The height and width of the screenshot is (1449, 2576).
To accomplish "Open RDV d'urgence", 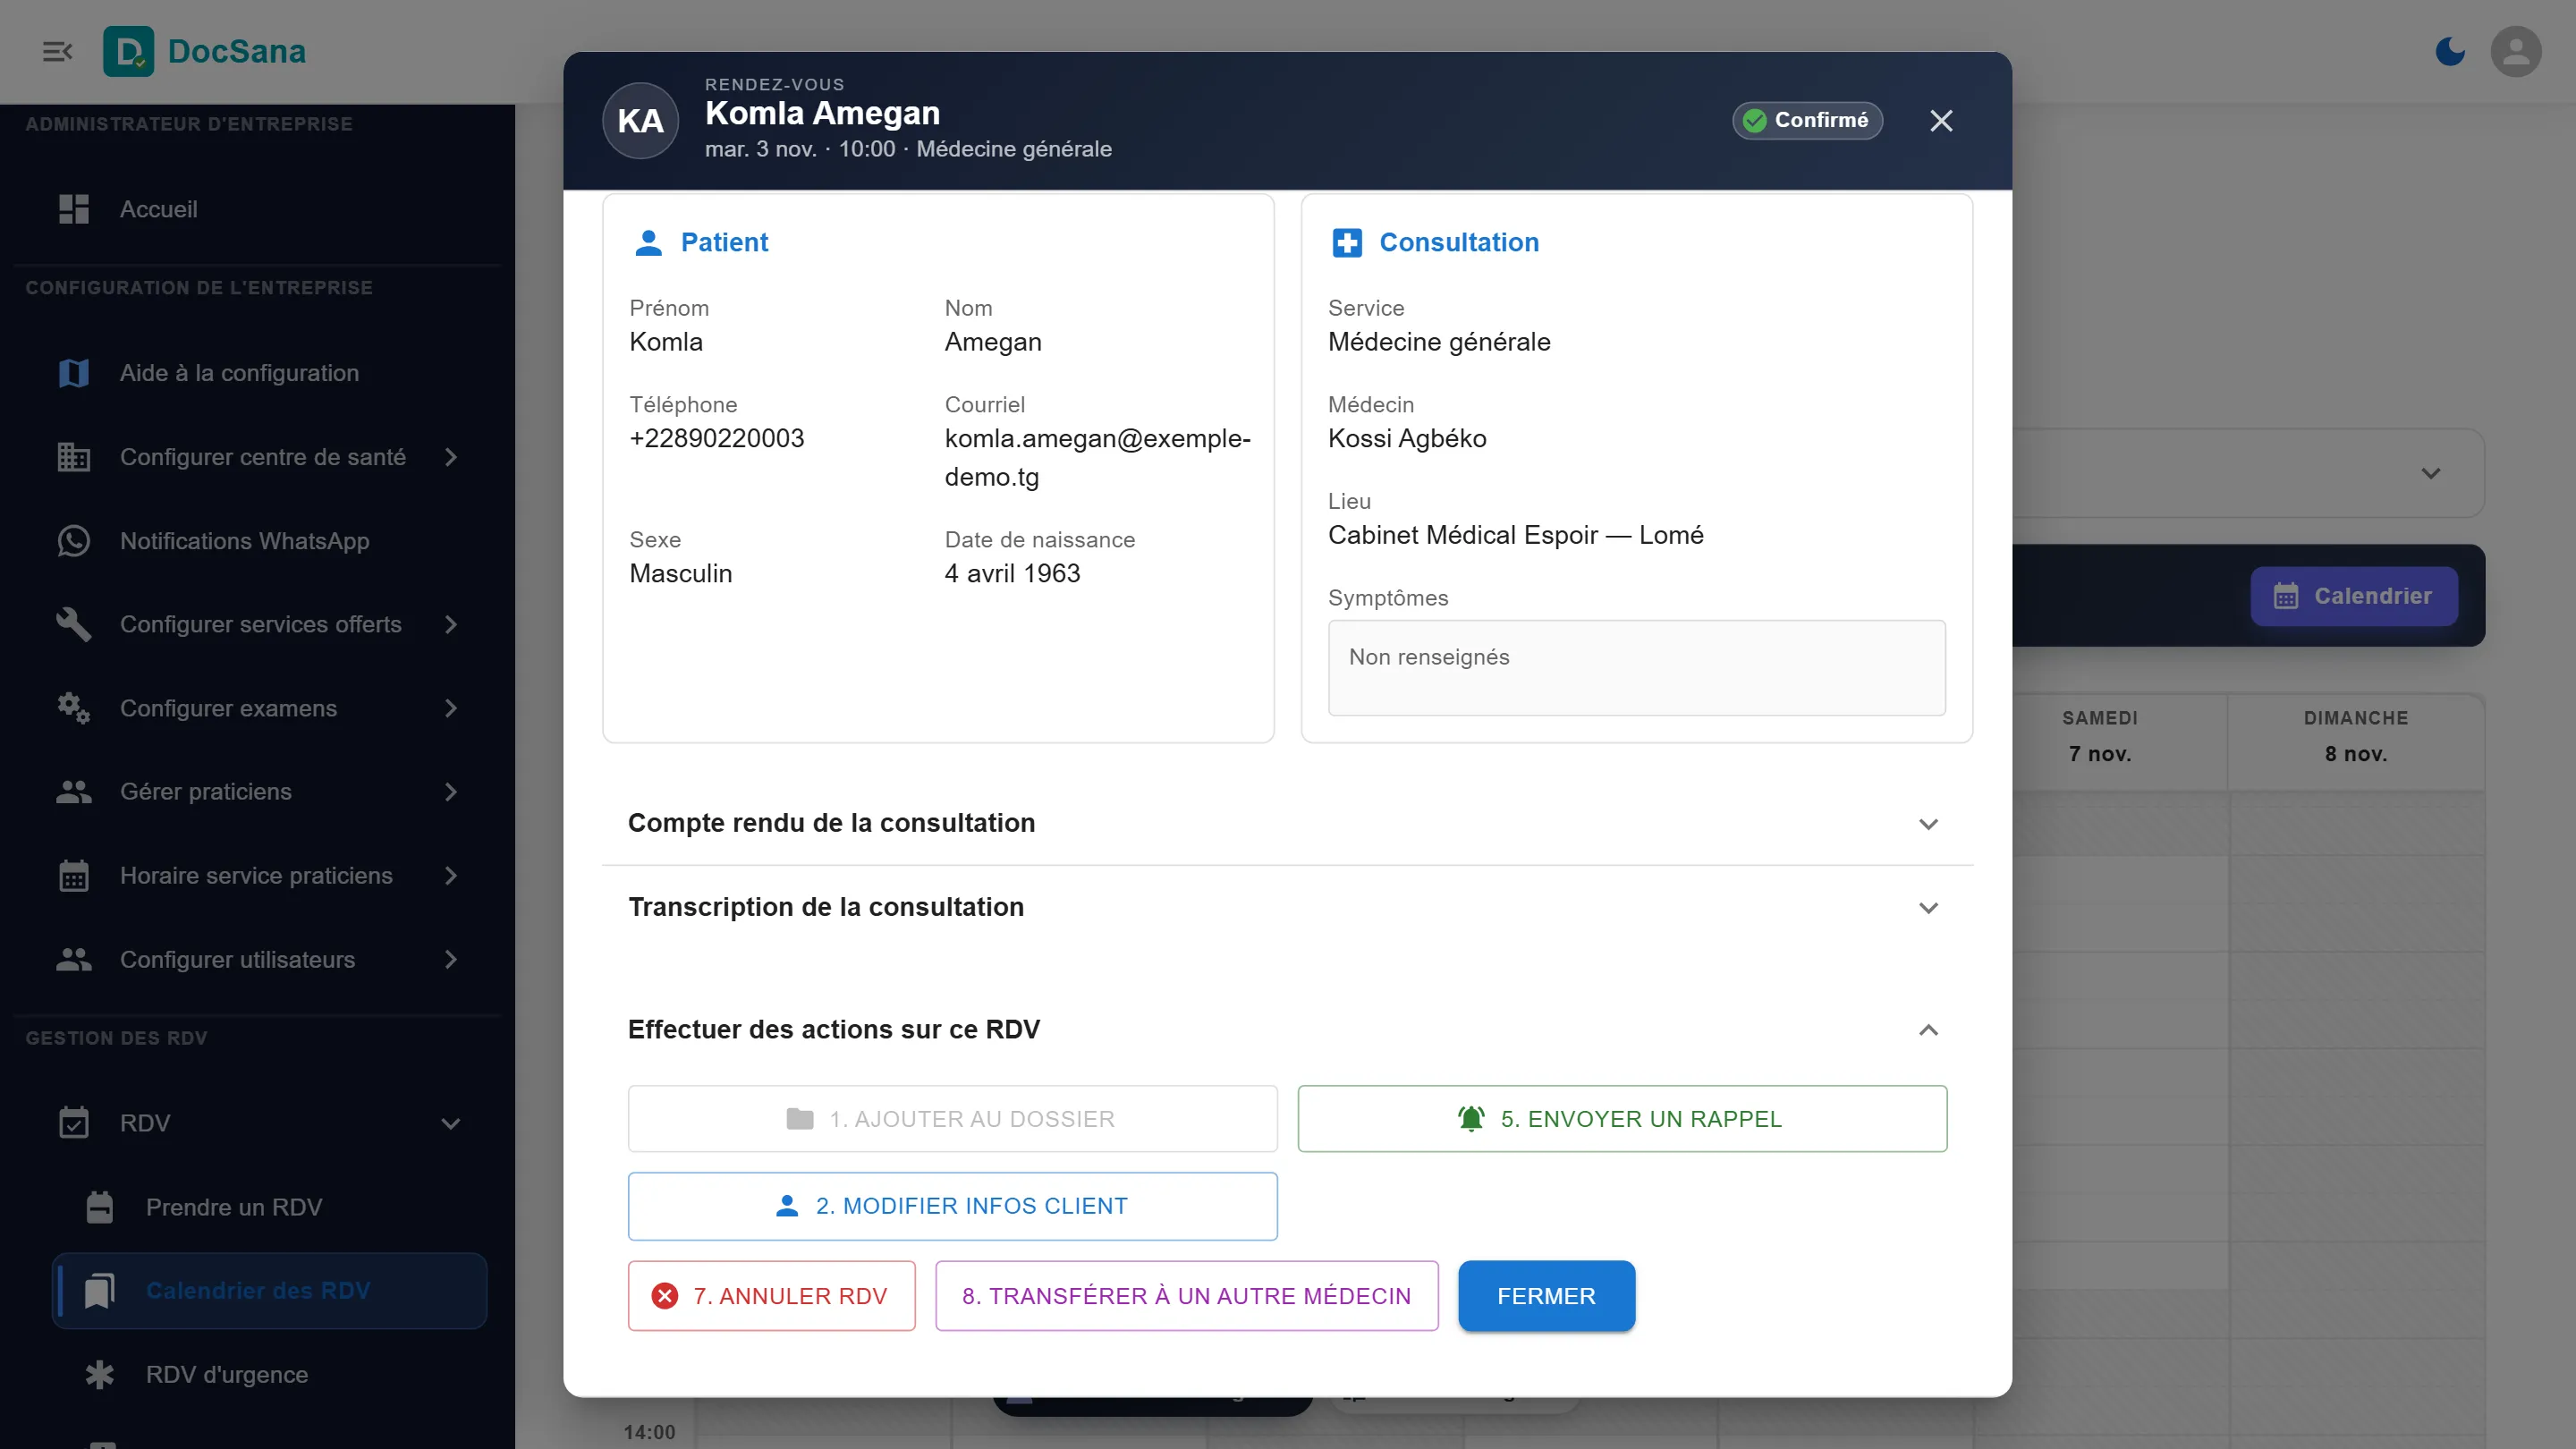I will click(269, 1375).
